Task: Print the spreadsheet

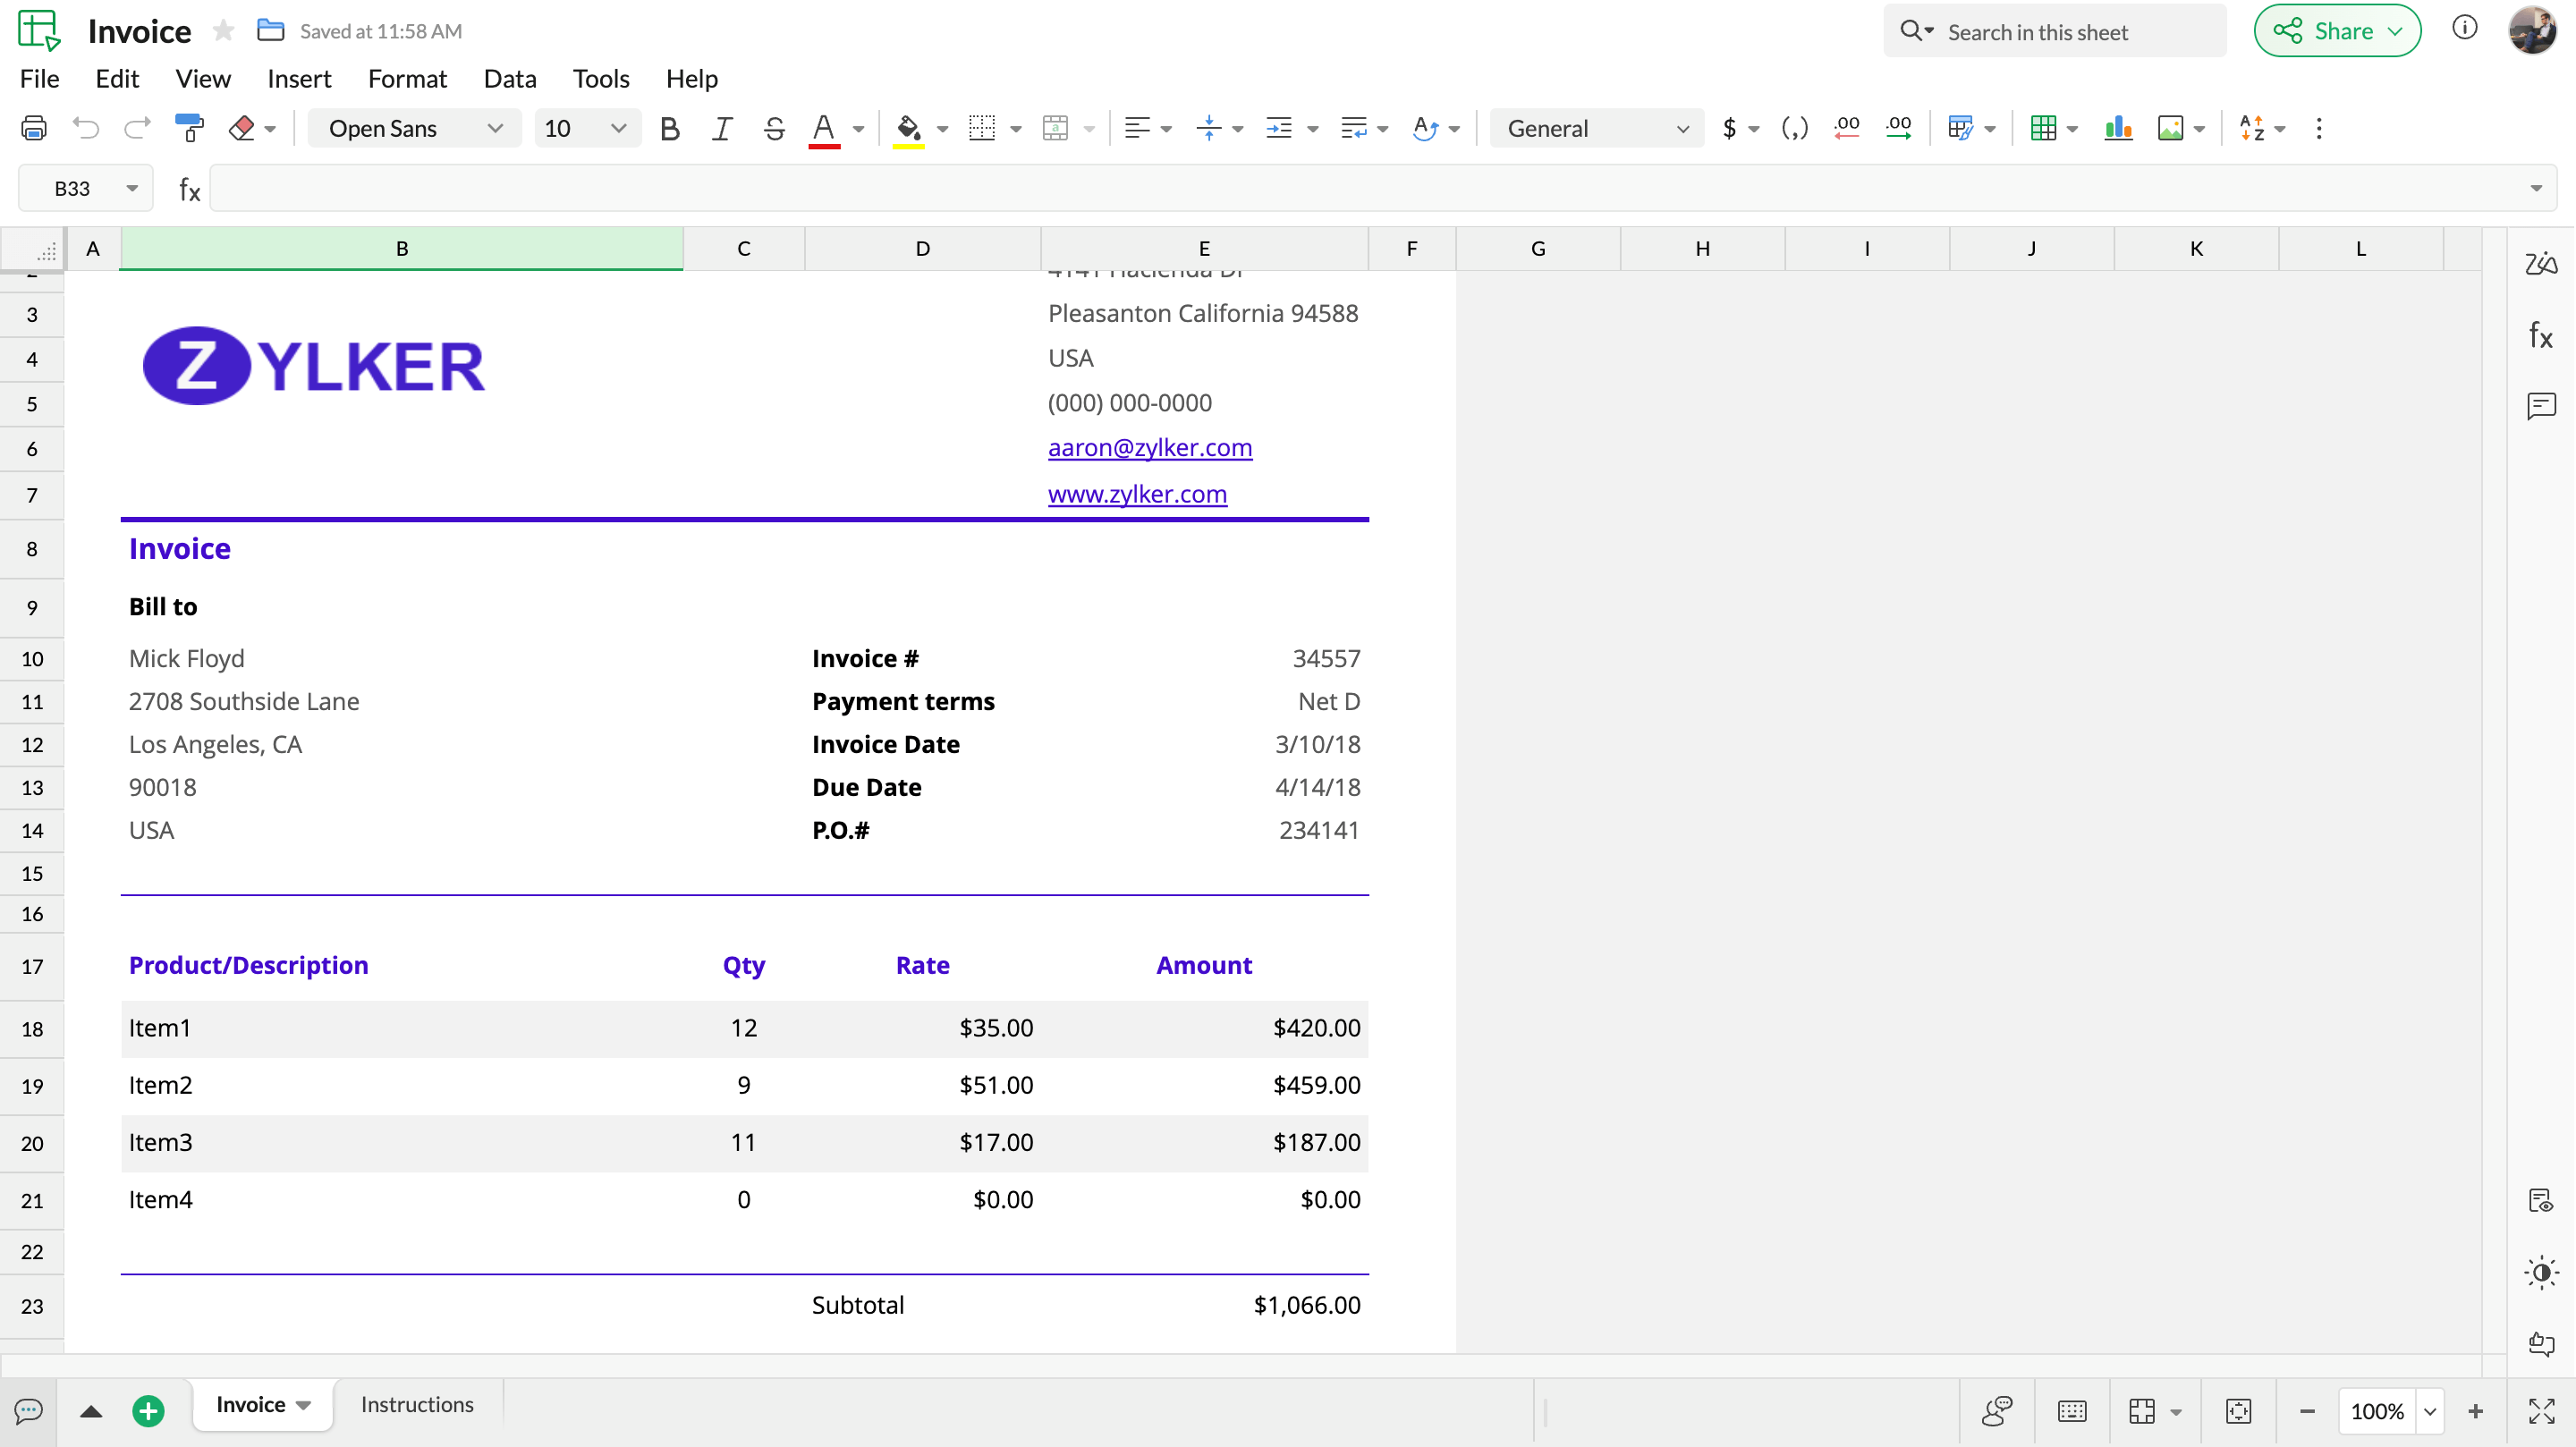Action: [35, 127]
